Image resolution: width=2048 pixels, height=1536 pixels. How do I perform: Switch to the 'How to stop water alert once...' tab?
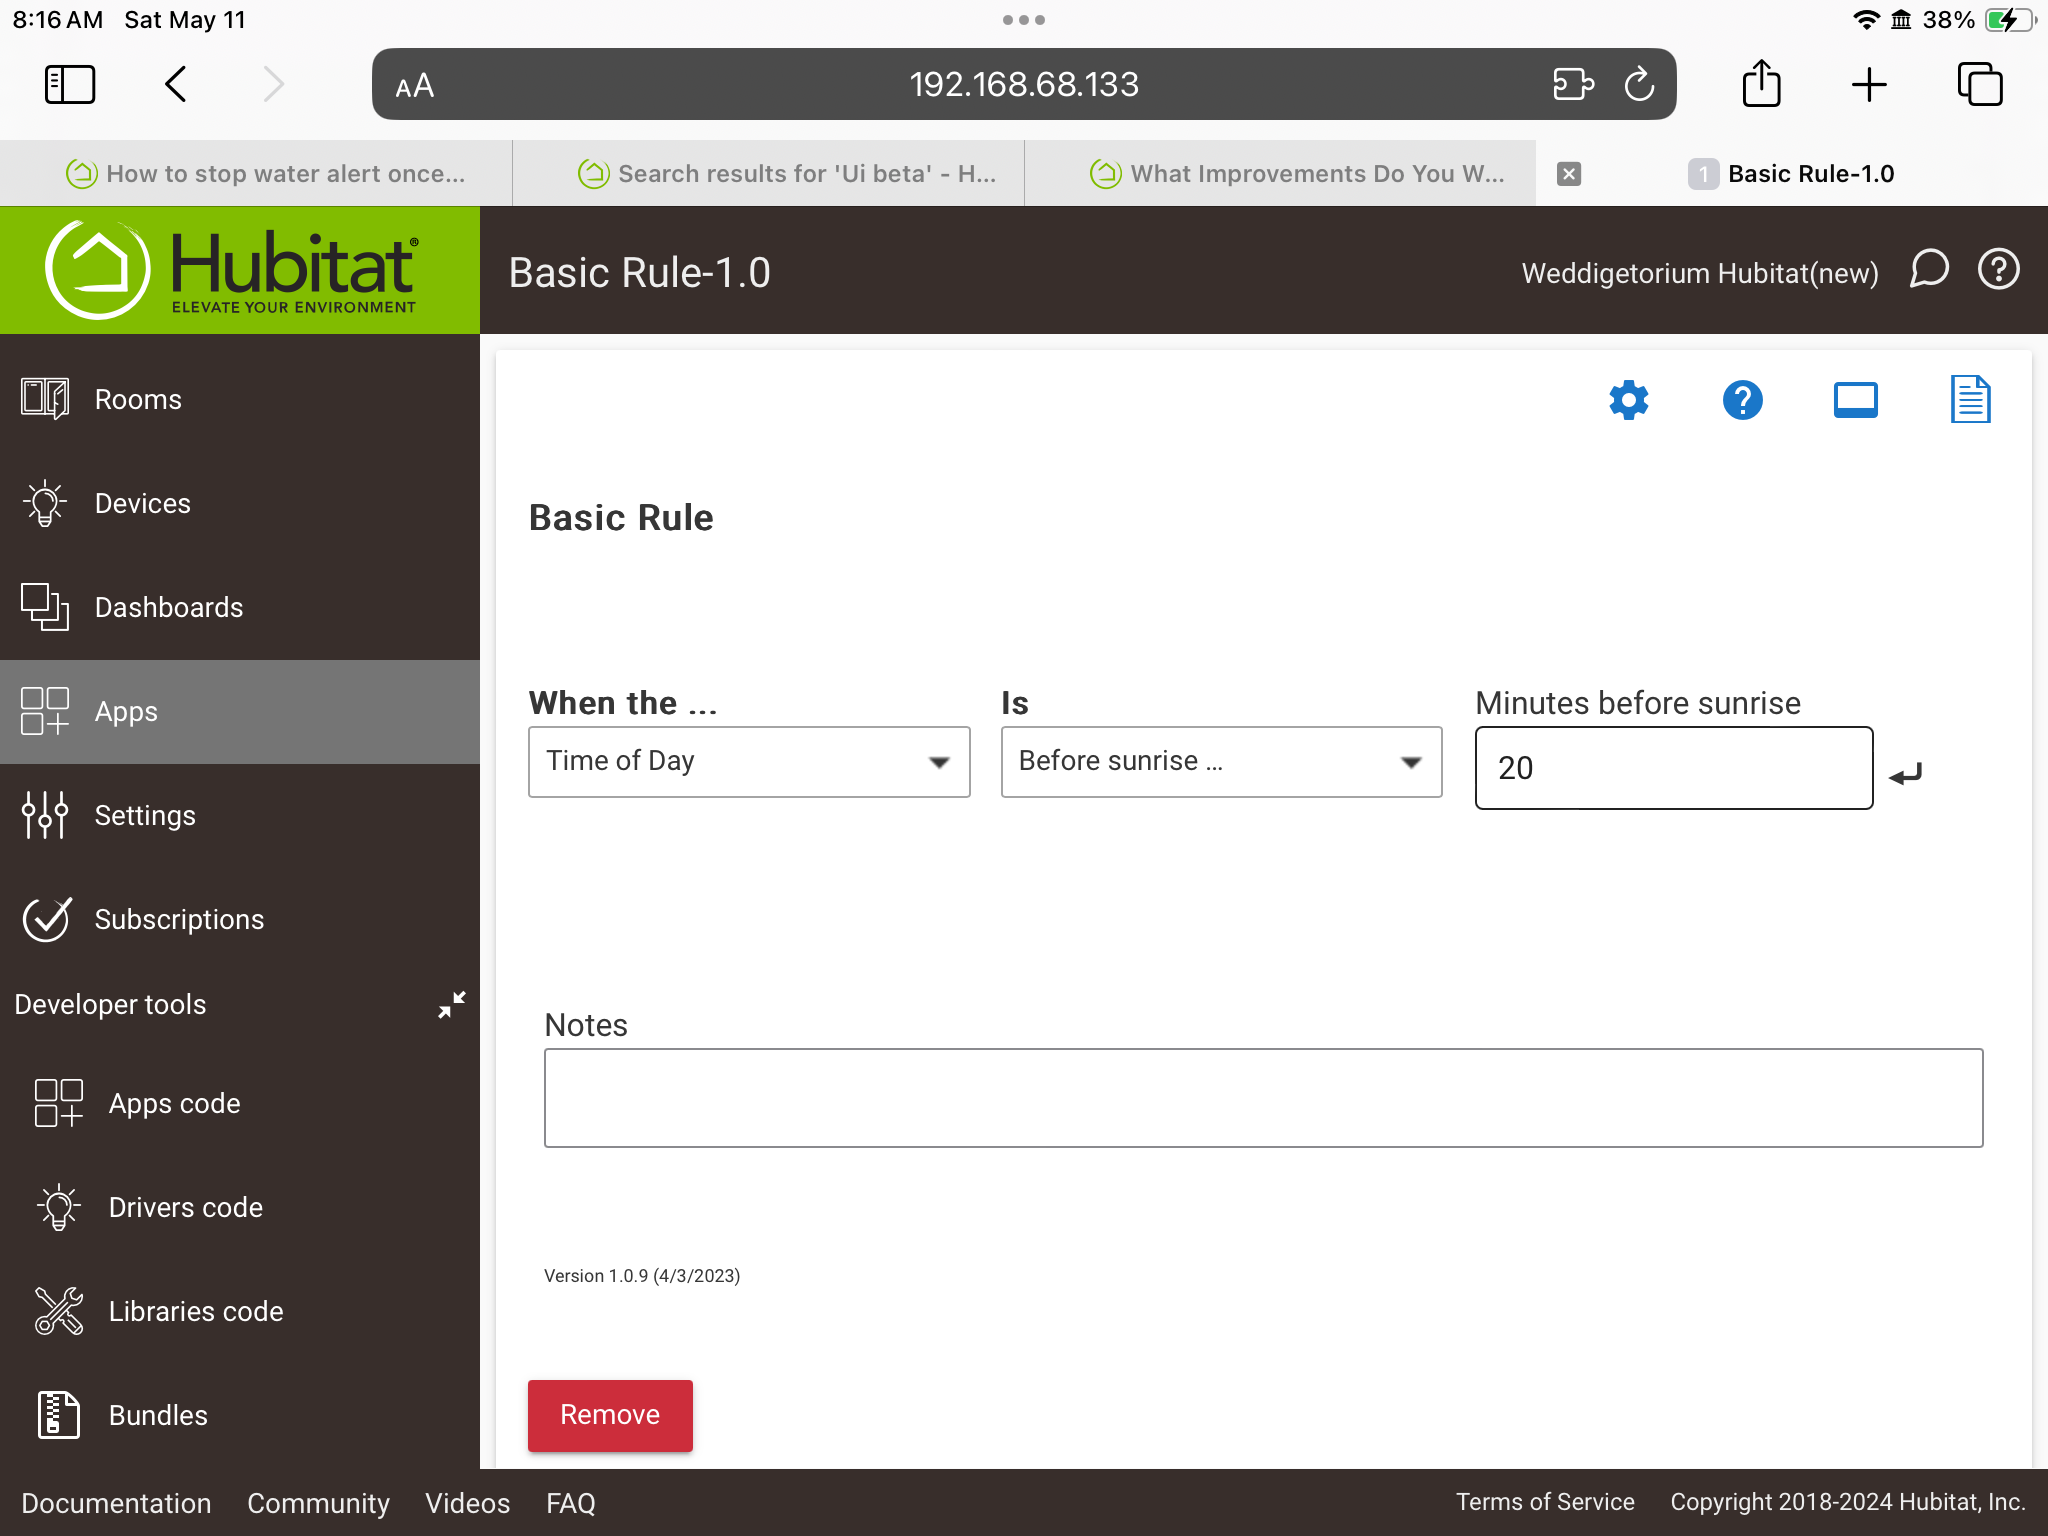point(257,174)
